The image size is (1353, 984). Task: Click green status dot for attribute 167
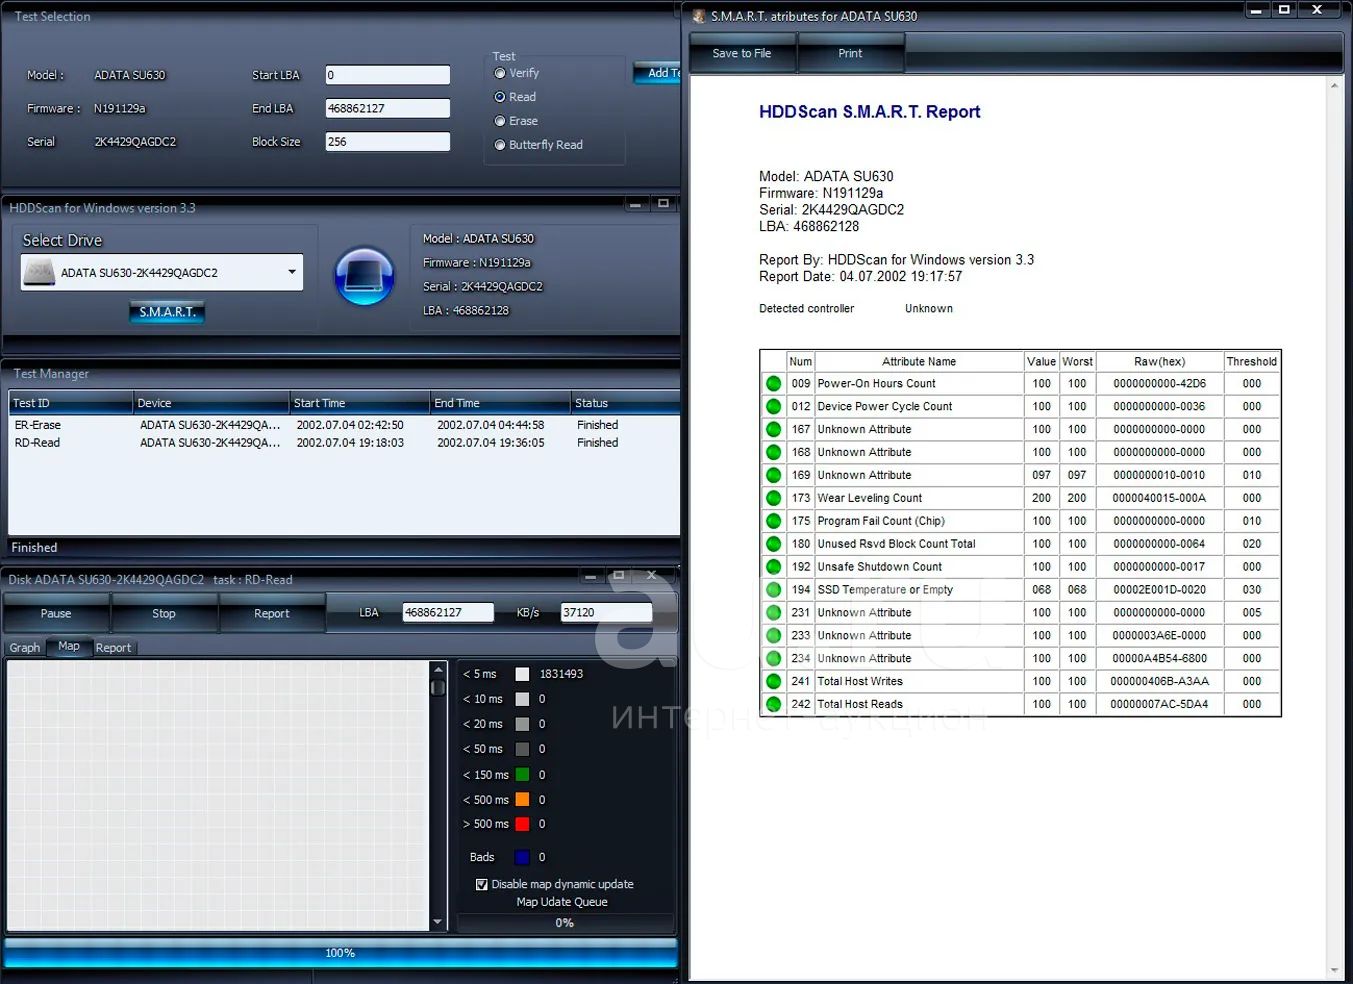point(773,429)
